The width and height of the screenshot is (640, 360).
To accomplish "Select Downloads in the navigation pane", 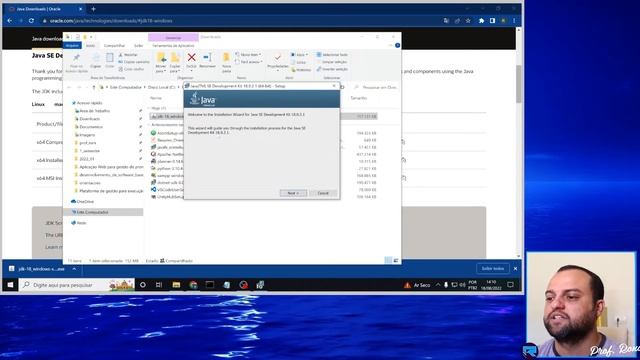I will (x=87, y=119).
